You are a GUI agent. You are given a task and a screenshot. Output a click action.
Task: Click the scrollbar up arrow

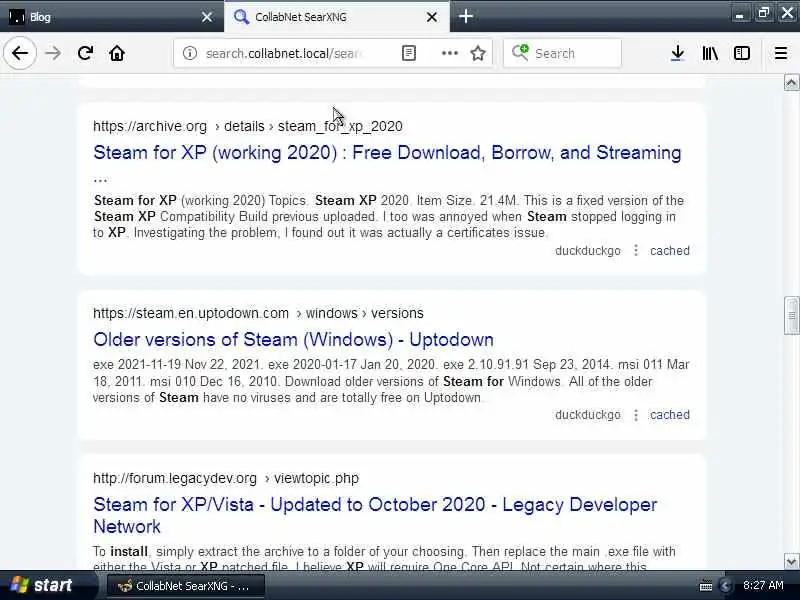[791, 82]
